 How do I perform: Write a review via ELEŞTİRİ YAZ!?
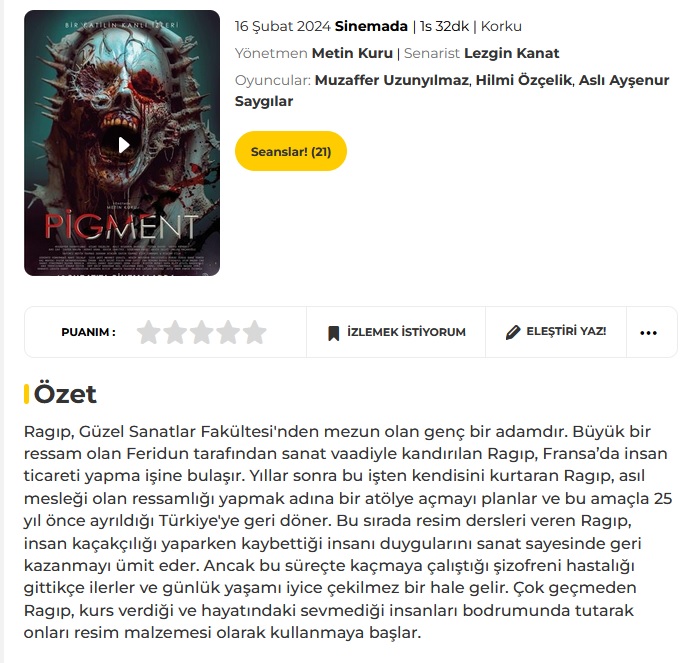point(566,331)
